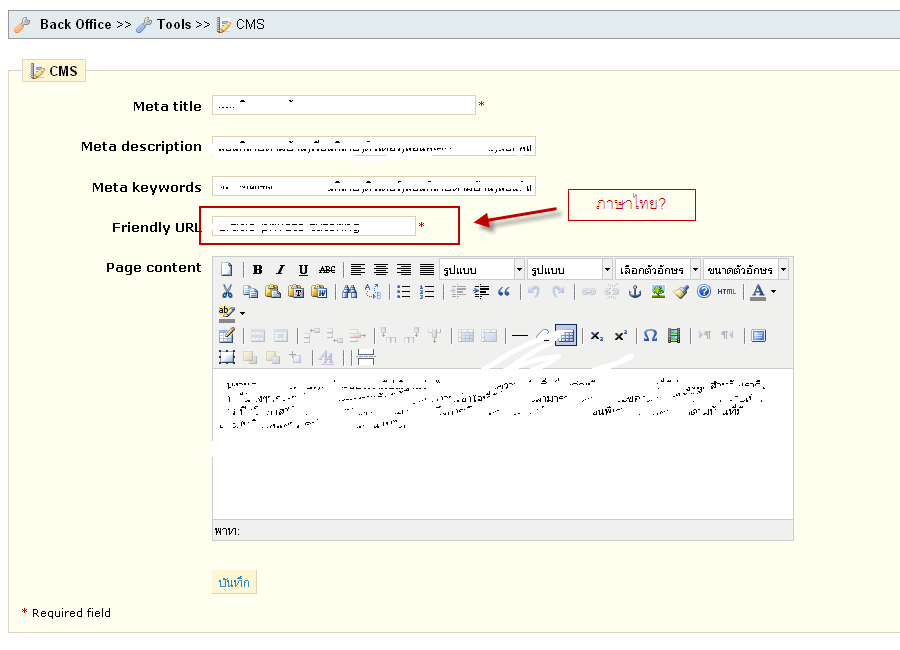Remove link using unlink icon
The width and height of the screenshot is (900, 650).
click(x=611, y=292)
